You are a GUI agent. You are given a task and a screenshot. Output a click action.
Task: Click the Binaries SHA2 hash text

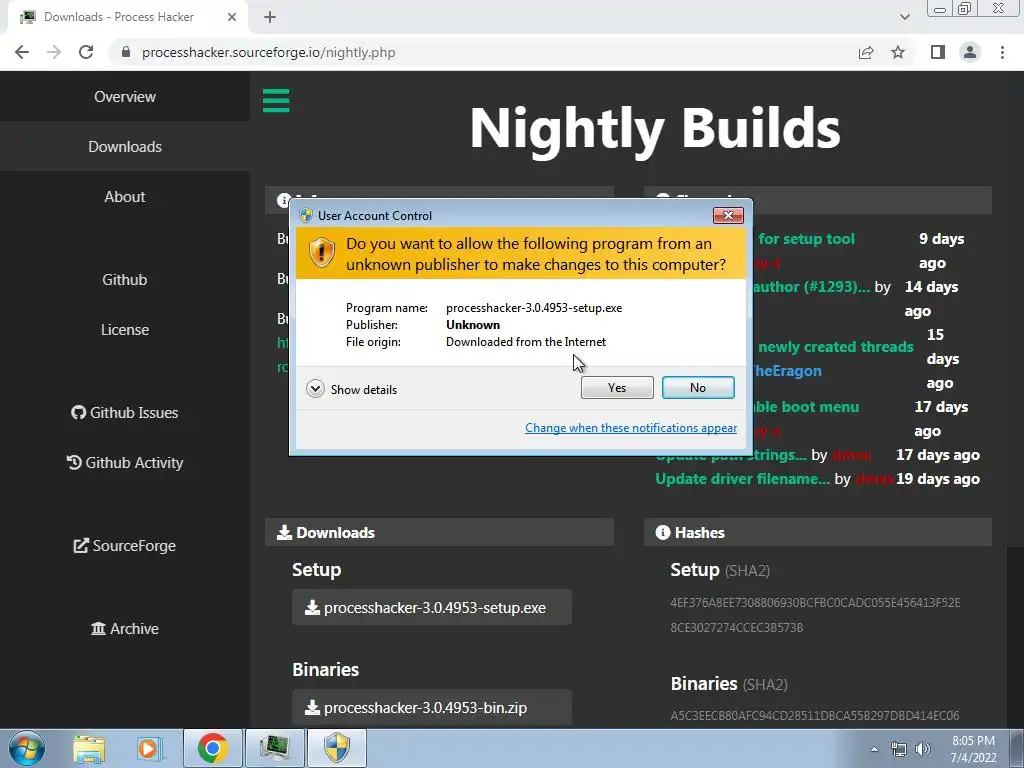(x=814, y=715)
